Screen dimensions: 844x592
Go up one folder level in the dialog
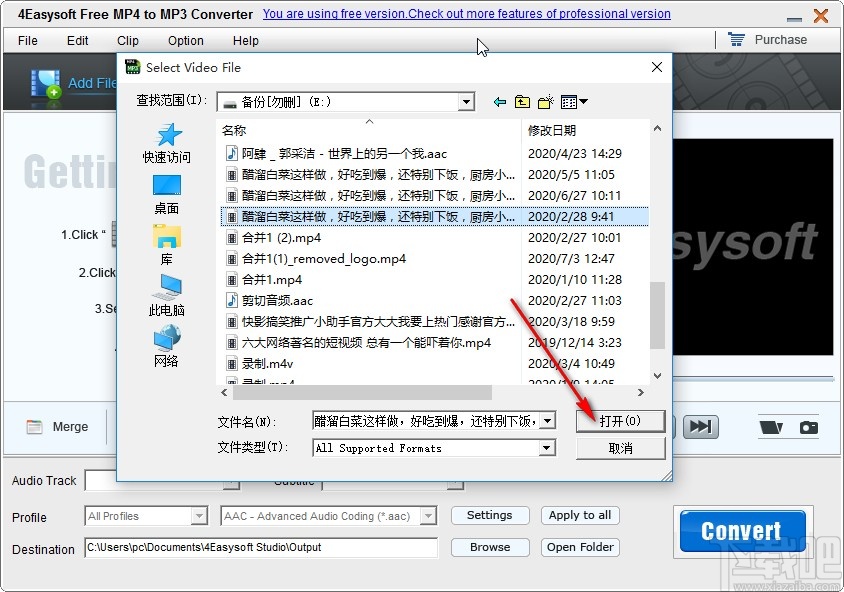521,101
